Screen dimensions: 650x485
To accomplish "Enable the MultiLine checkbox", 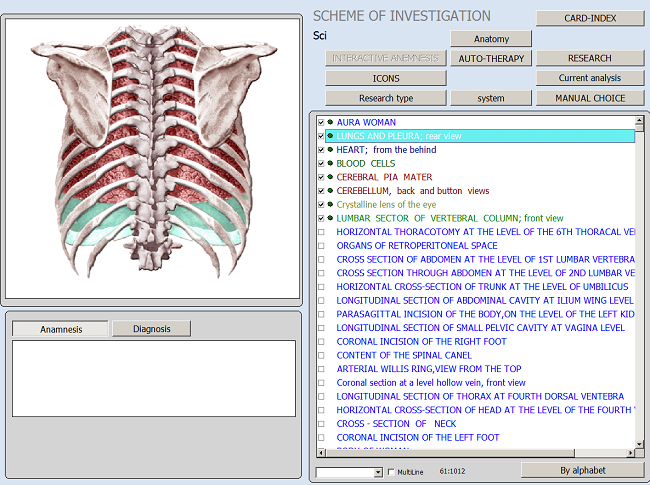I will [x=391, y=472].
